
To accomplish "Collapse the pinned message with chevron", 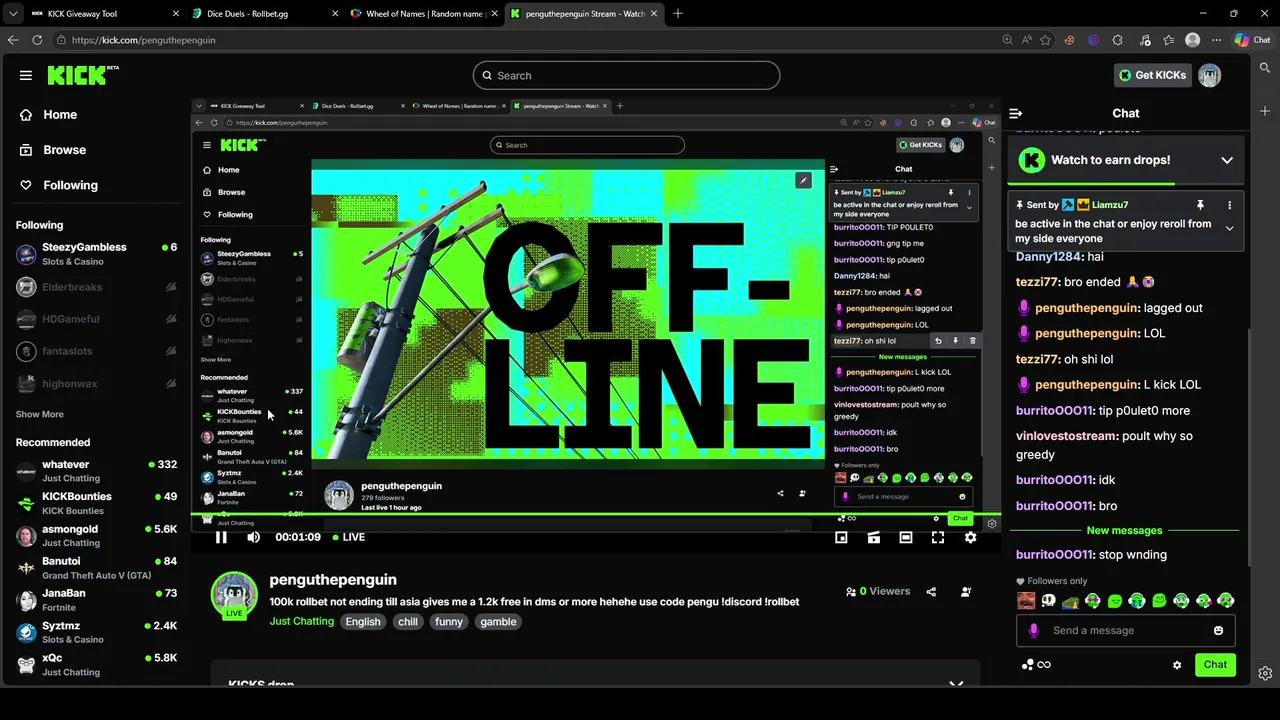I will click(1229, 228).
